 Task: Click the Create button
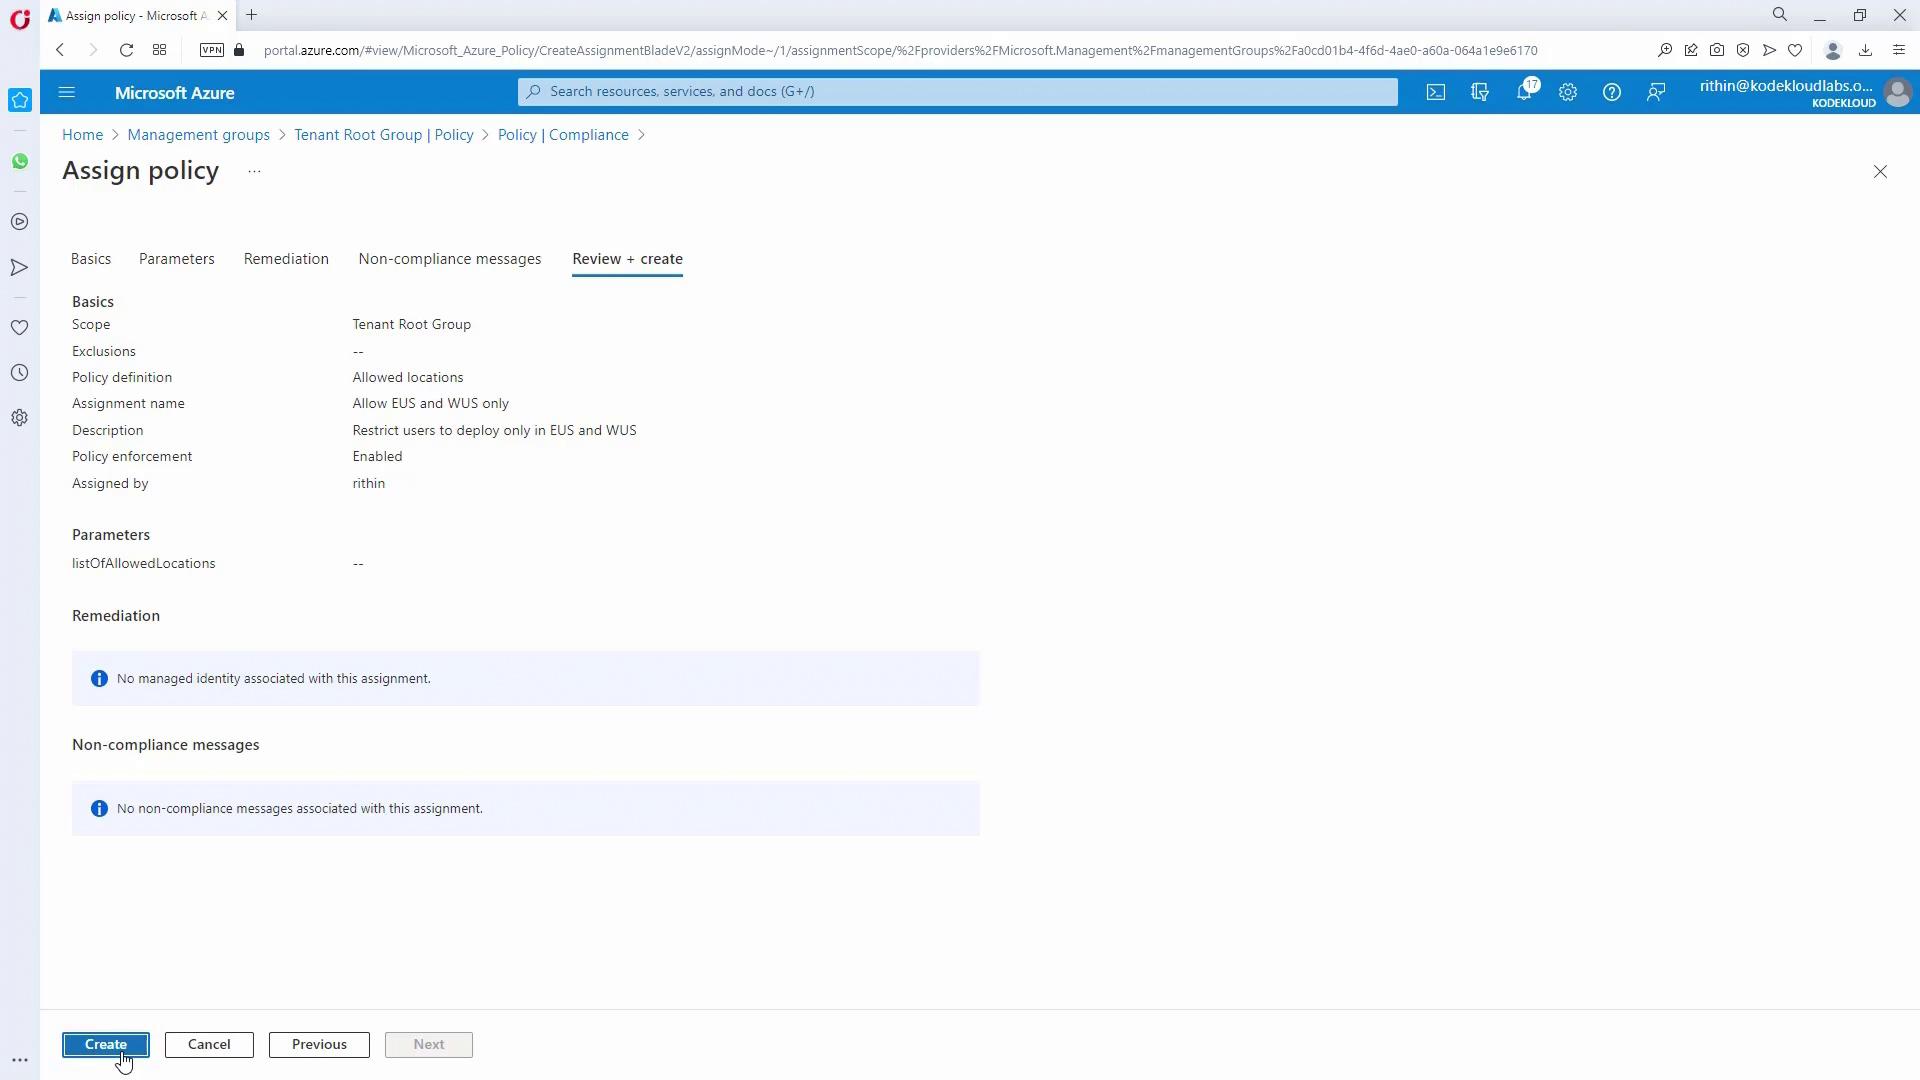(x=106, y=1044)
